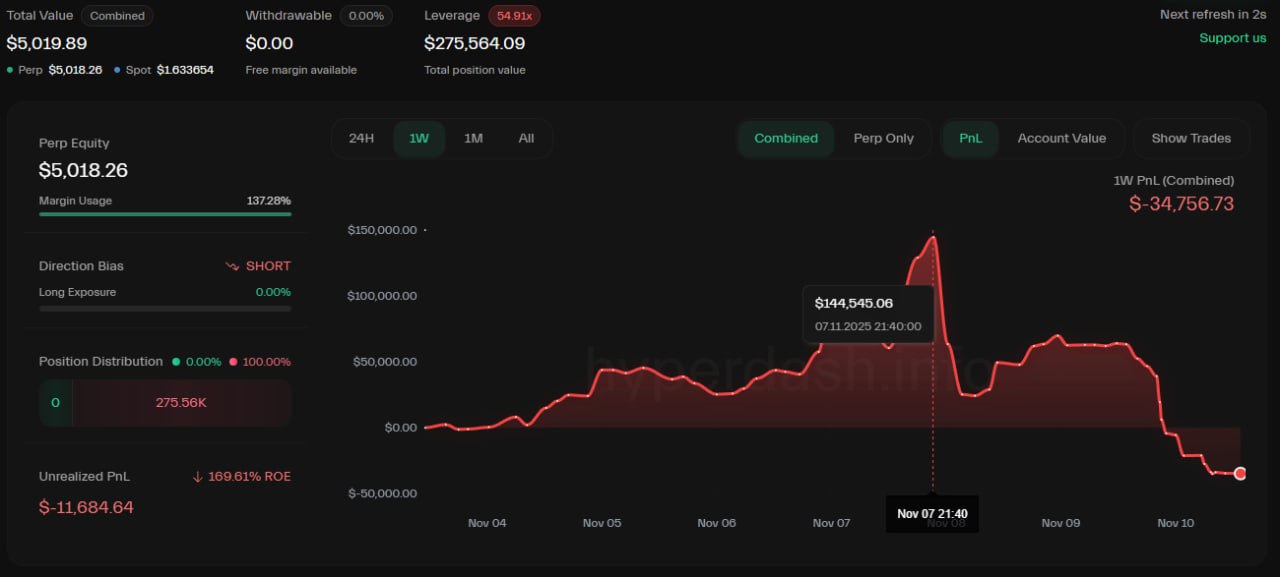Toggle chart to Account Value view
This screenshot has width=1280, height=577.
pyautogui.click(x=1061, y=139)
